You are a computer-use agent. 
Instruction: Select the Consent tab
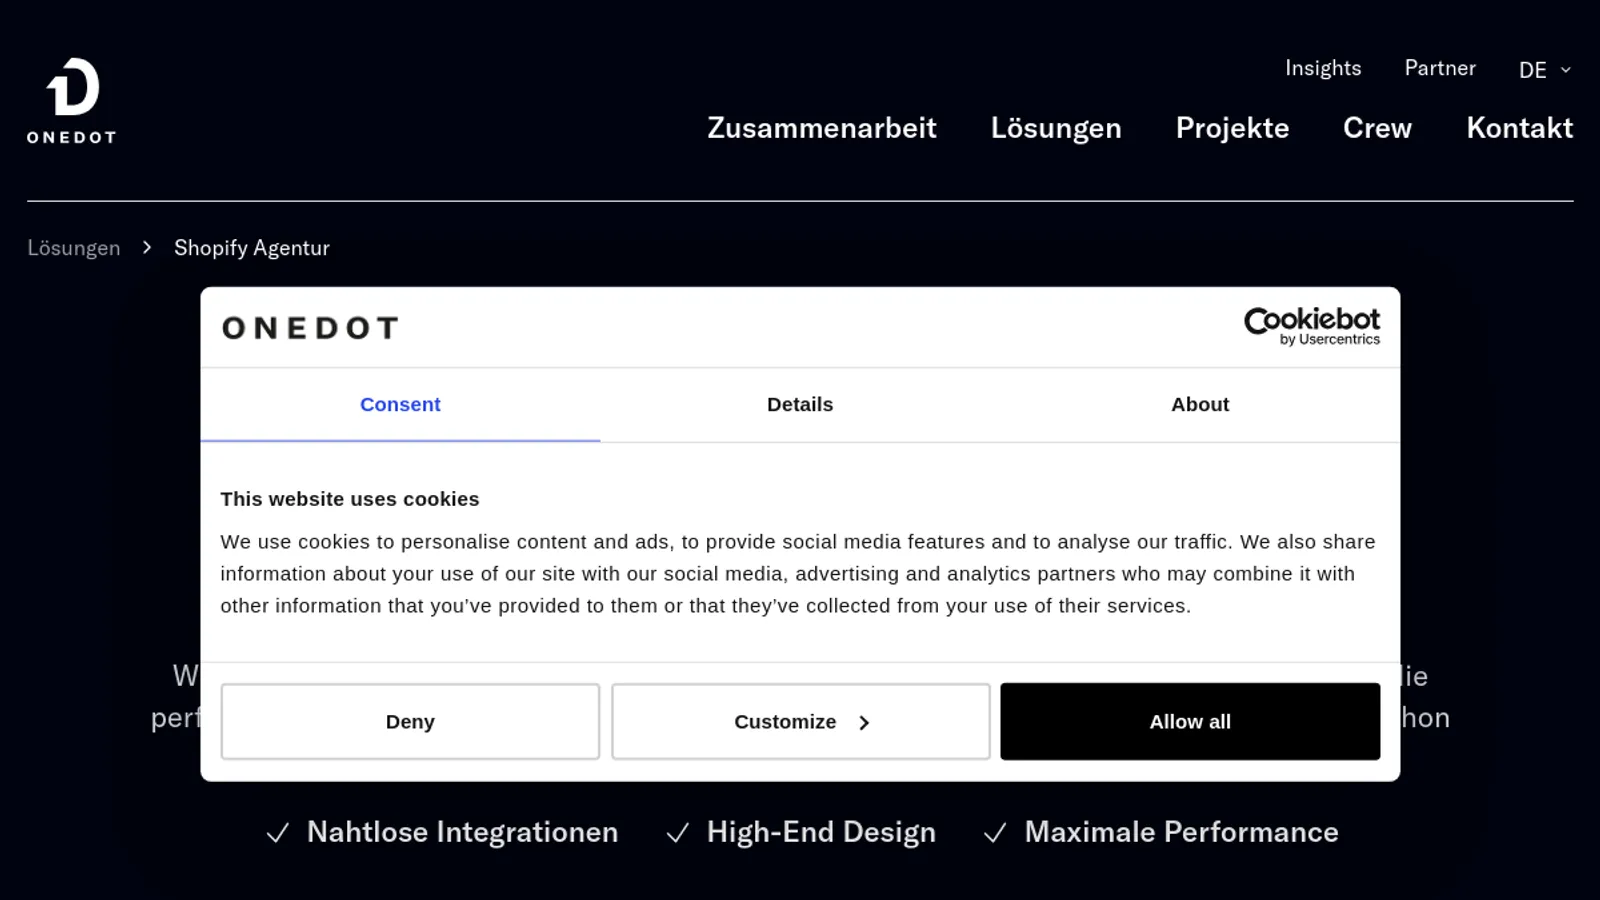coord(400,405)
